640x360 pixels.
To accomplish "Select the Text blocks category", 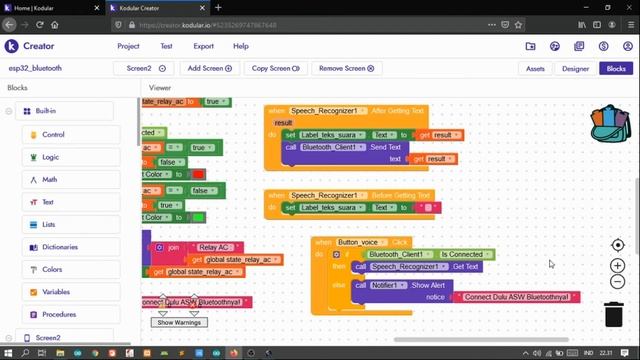I will [x=71, y=202].
